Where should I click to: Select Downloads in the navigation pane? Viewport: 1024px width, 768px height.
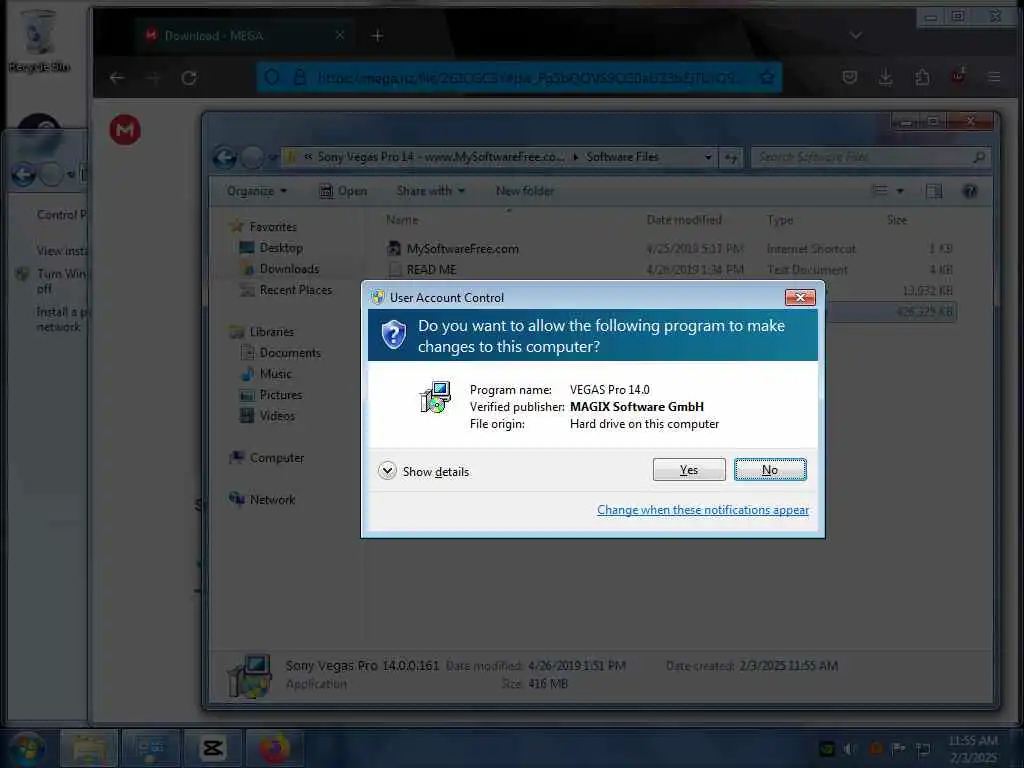point(289,269)
